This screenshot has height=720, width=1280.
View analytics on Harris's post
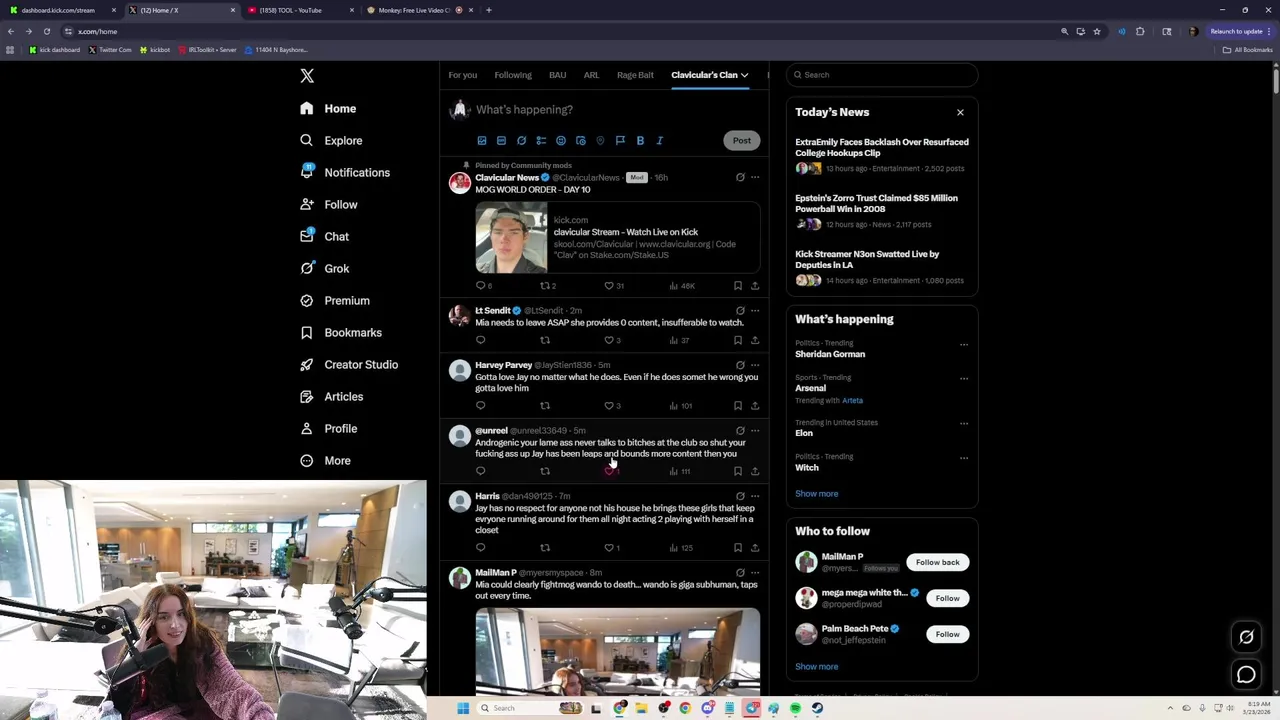pyautogui.click(x=681, y=548)
